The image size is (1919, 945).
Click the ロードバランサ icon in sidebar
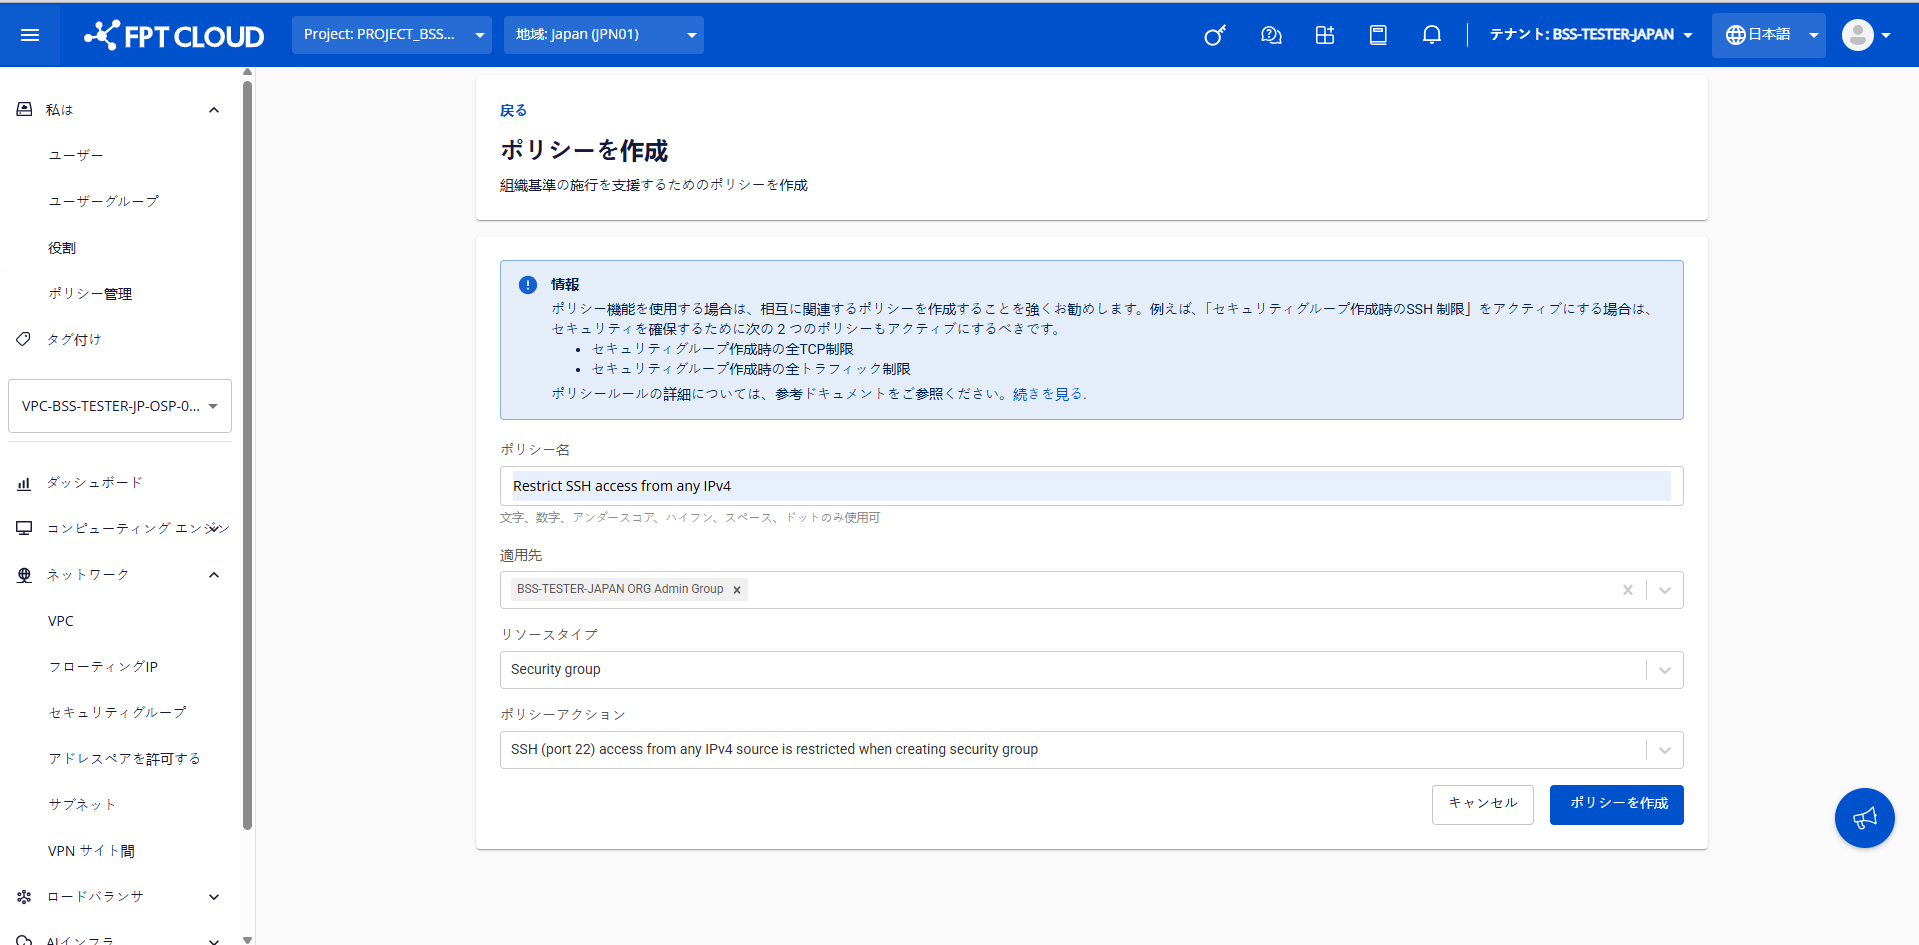(x=24, y=897)
